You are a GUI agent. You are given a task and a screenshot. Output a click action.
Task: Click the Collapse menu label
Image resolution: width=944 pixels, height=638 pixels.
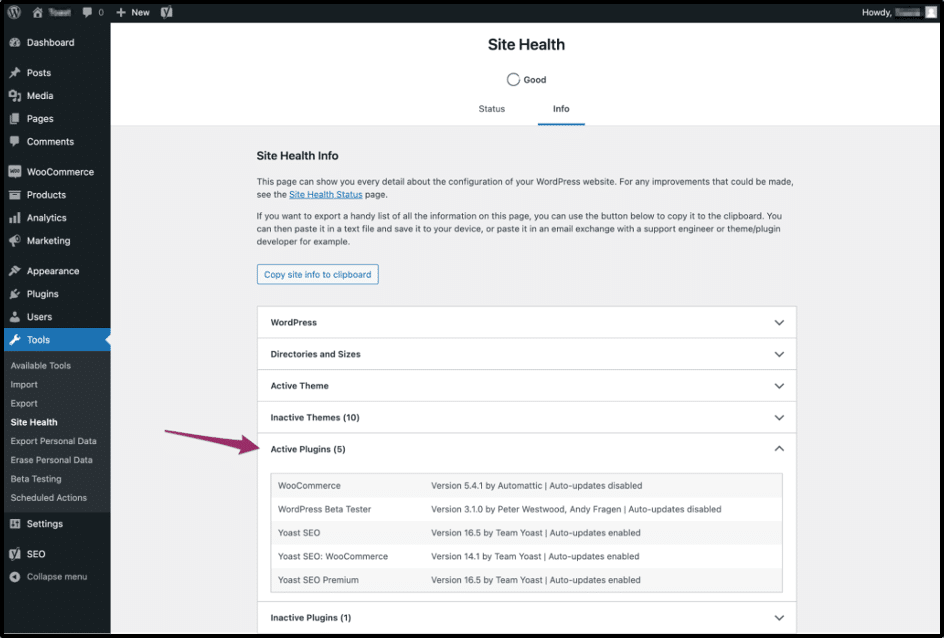click(x=57, y=577)
